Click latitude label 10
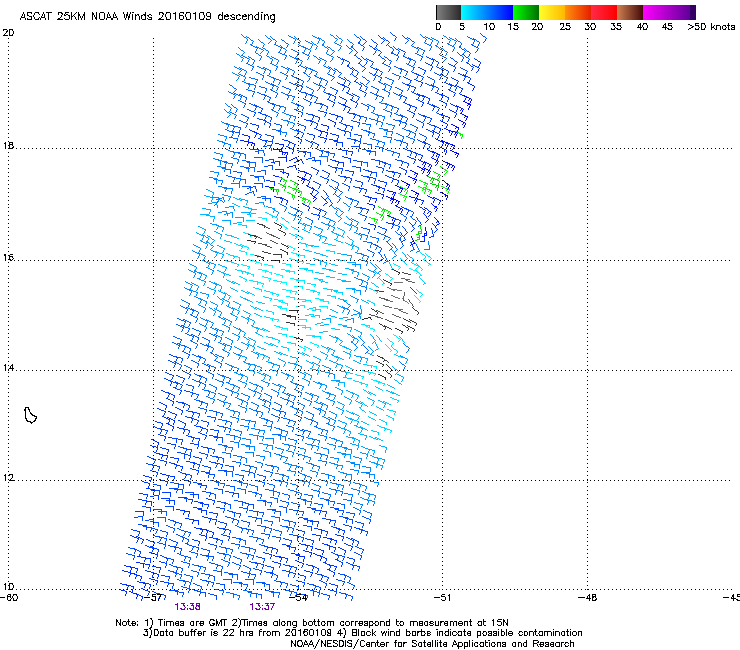740x650 pixels. click(8, 587)
